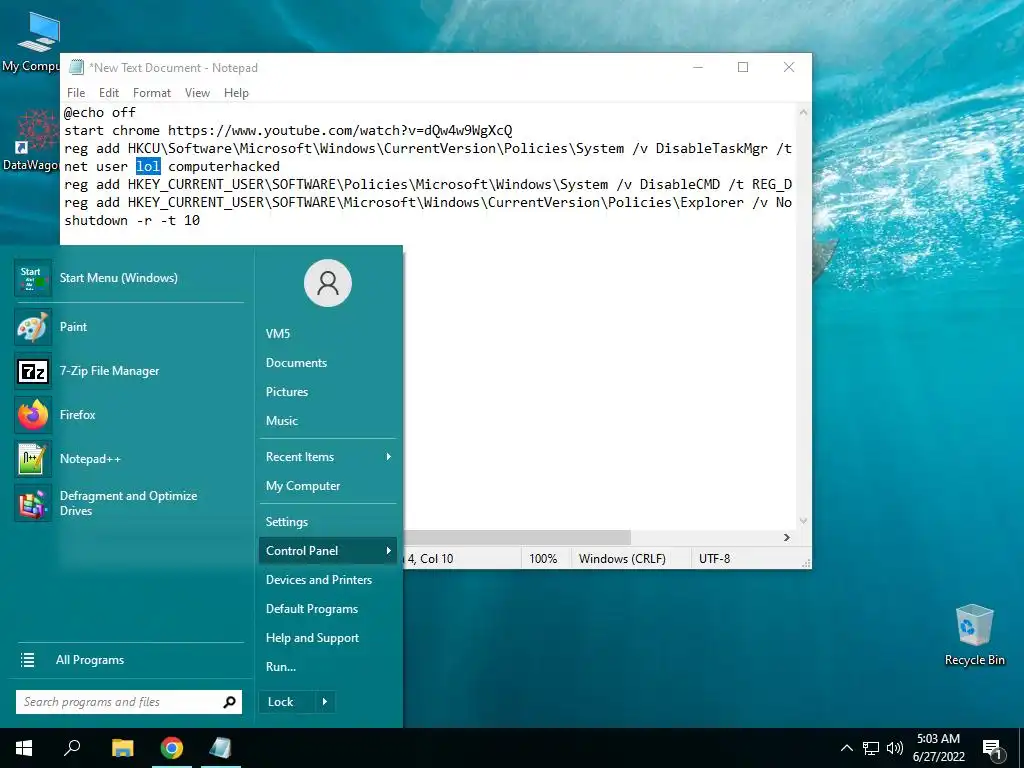
Task: Click 'DisableTaskMgr' text in Notepad
Action: click(x=712, y=148)
